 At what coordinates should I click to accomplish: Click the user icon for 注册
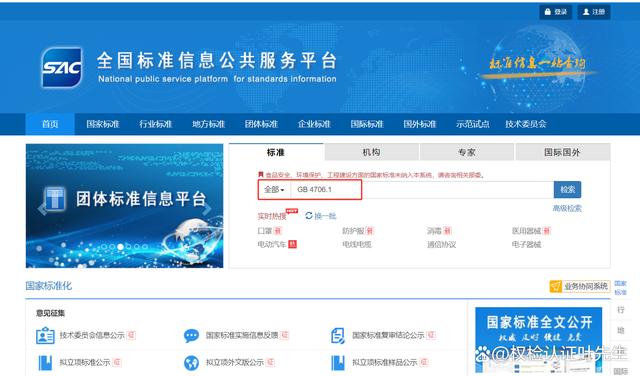coord(586,12)
